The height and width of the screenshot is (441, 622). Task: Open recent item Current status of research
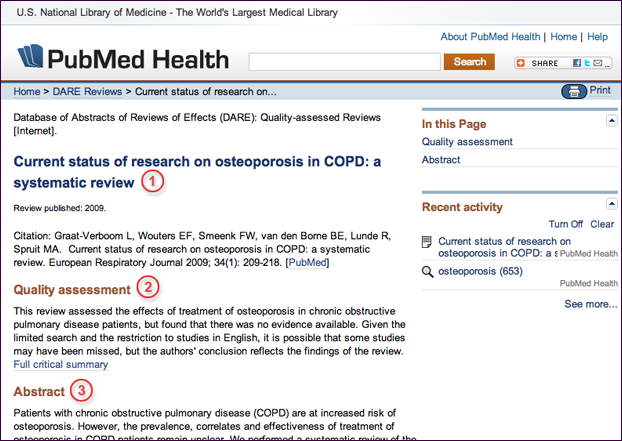pos(504,247)
